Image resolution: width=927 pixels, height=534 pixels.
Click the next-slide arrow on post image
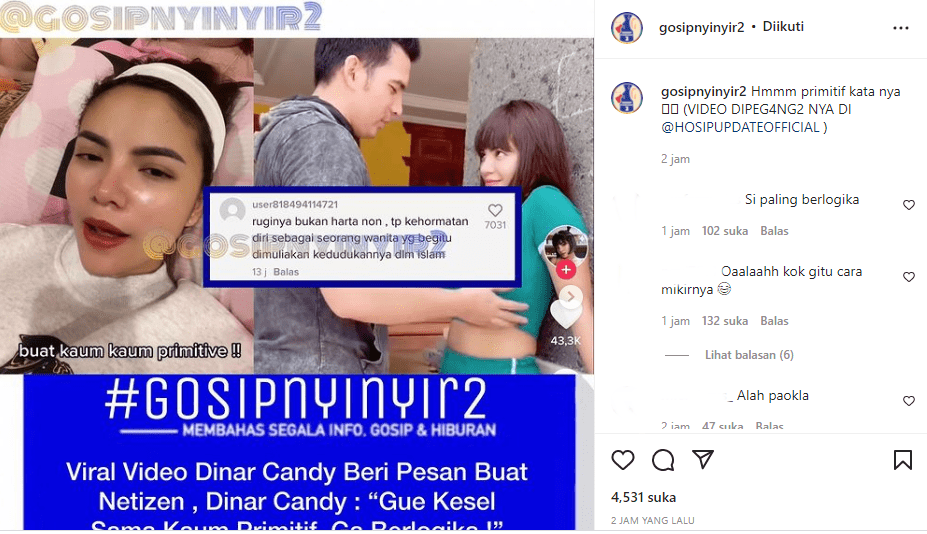click(x=570, y=296)
